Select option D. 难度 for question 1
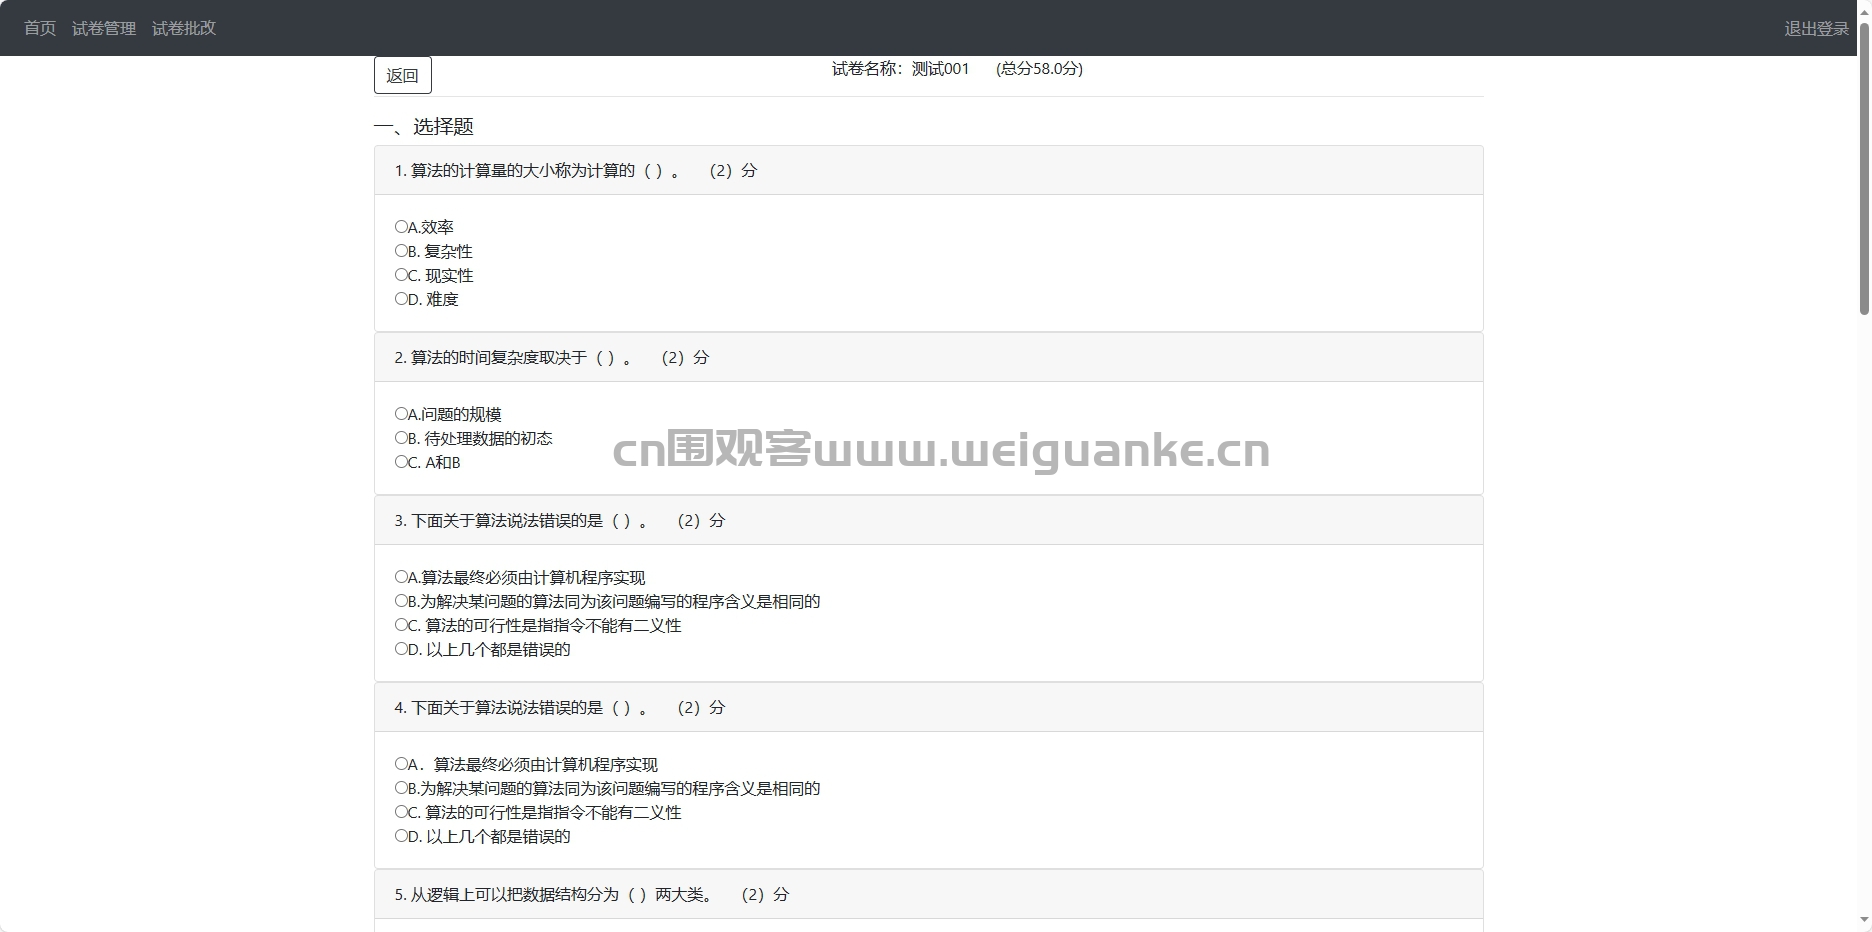The height and width of the screenshot is (932, 1872). (401, 299)
